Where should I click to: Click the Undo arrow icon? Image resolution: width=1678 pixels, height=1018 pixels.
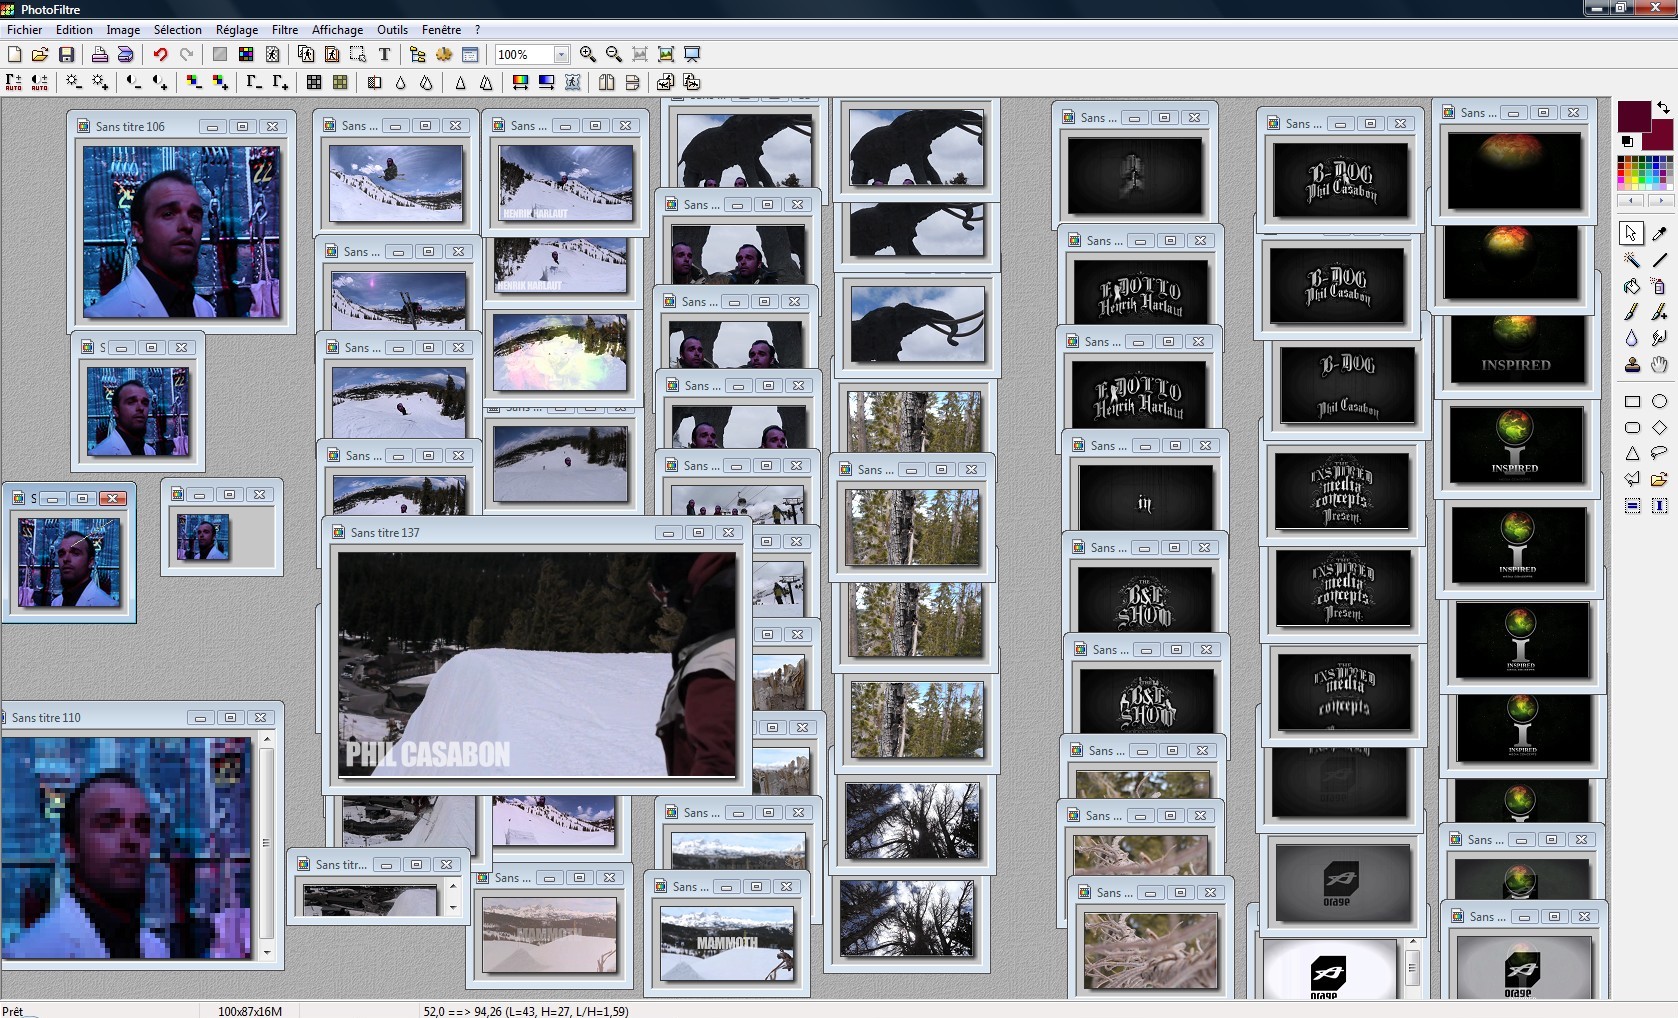tap(160, 55)
